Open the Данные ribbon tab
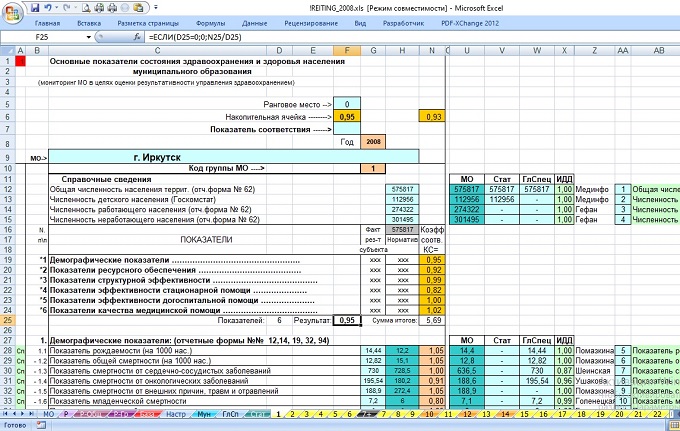 [255, 23]
